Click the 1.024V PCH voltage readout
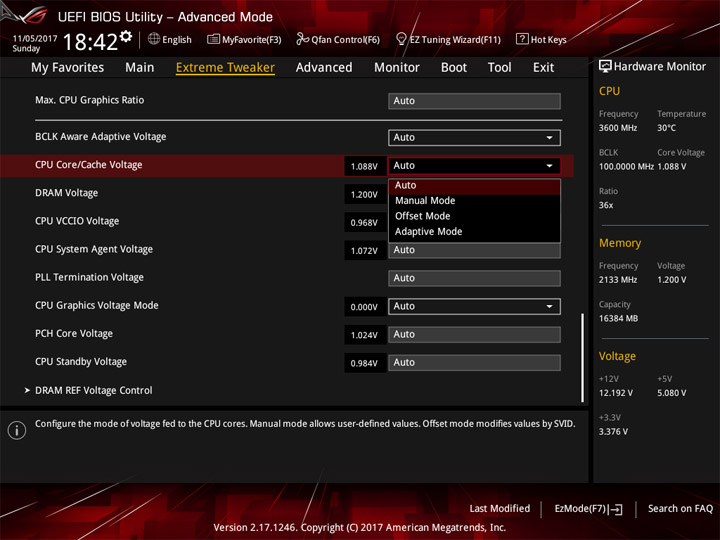This screenshot has height=540, width=720. pyautogui.click(x=364, y=335)
